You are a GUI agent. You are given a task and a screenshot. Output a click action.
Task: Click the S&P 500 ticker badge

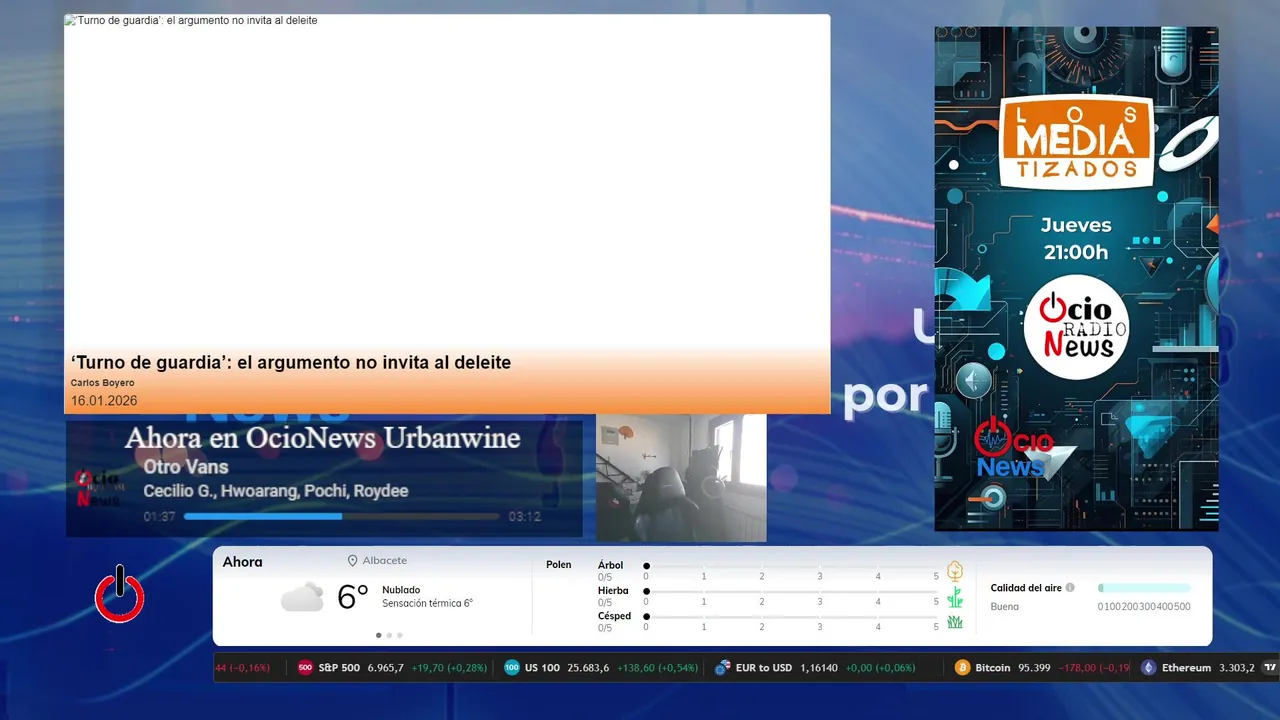pyautogui.click(x=305, y=668)
